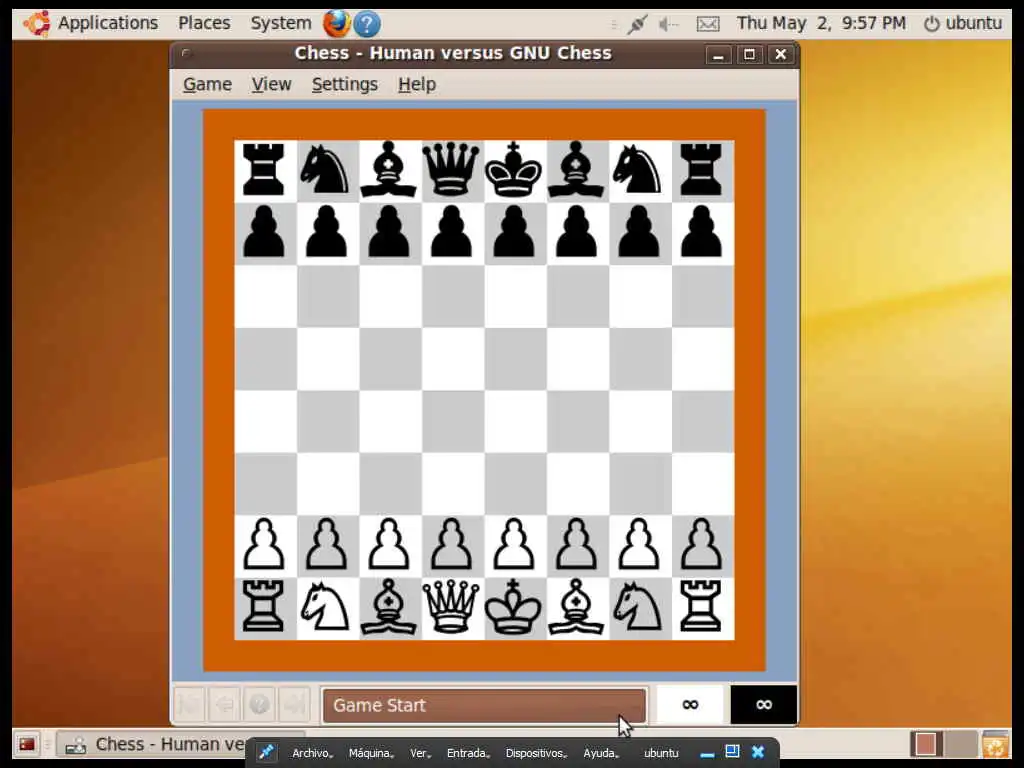Viewport: 1024px width, 768px height.
Task: Open the Places menu
Action: pyautogui.click(x=204, y=24)
